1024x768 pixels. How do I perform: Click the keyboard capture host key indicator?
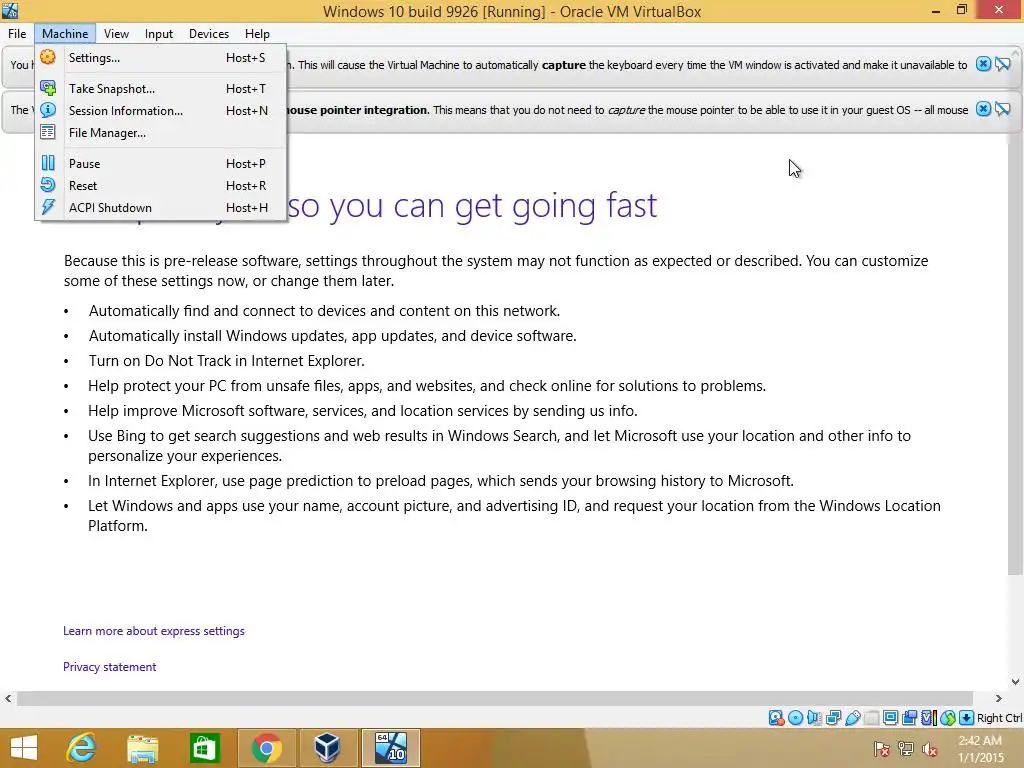(967, 718)
